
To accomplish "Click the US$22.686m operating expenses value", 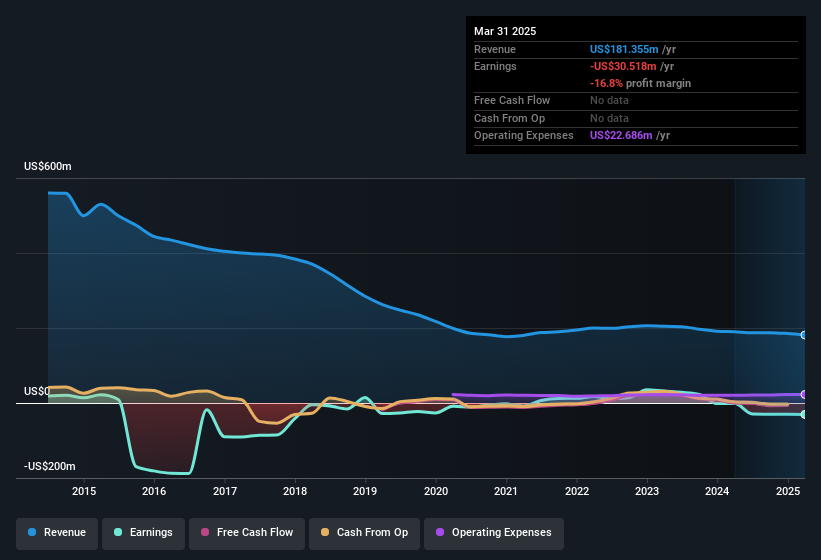I will pyautogui.click(x=621, y=136).
